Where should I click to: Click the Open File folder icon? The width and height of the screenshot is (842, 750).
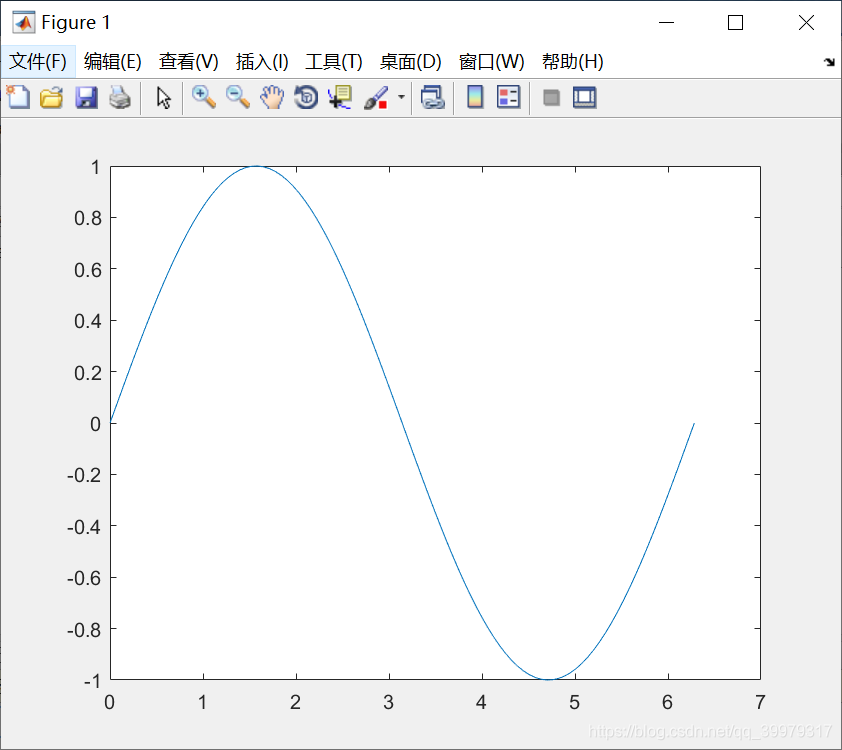tap(52, 98)
